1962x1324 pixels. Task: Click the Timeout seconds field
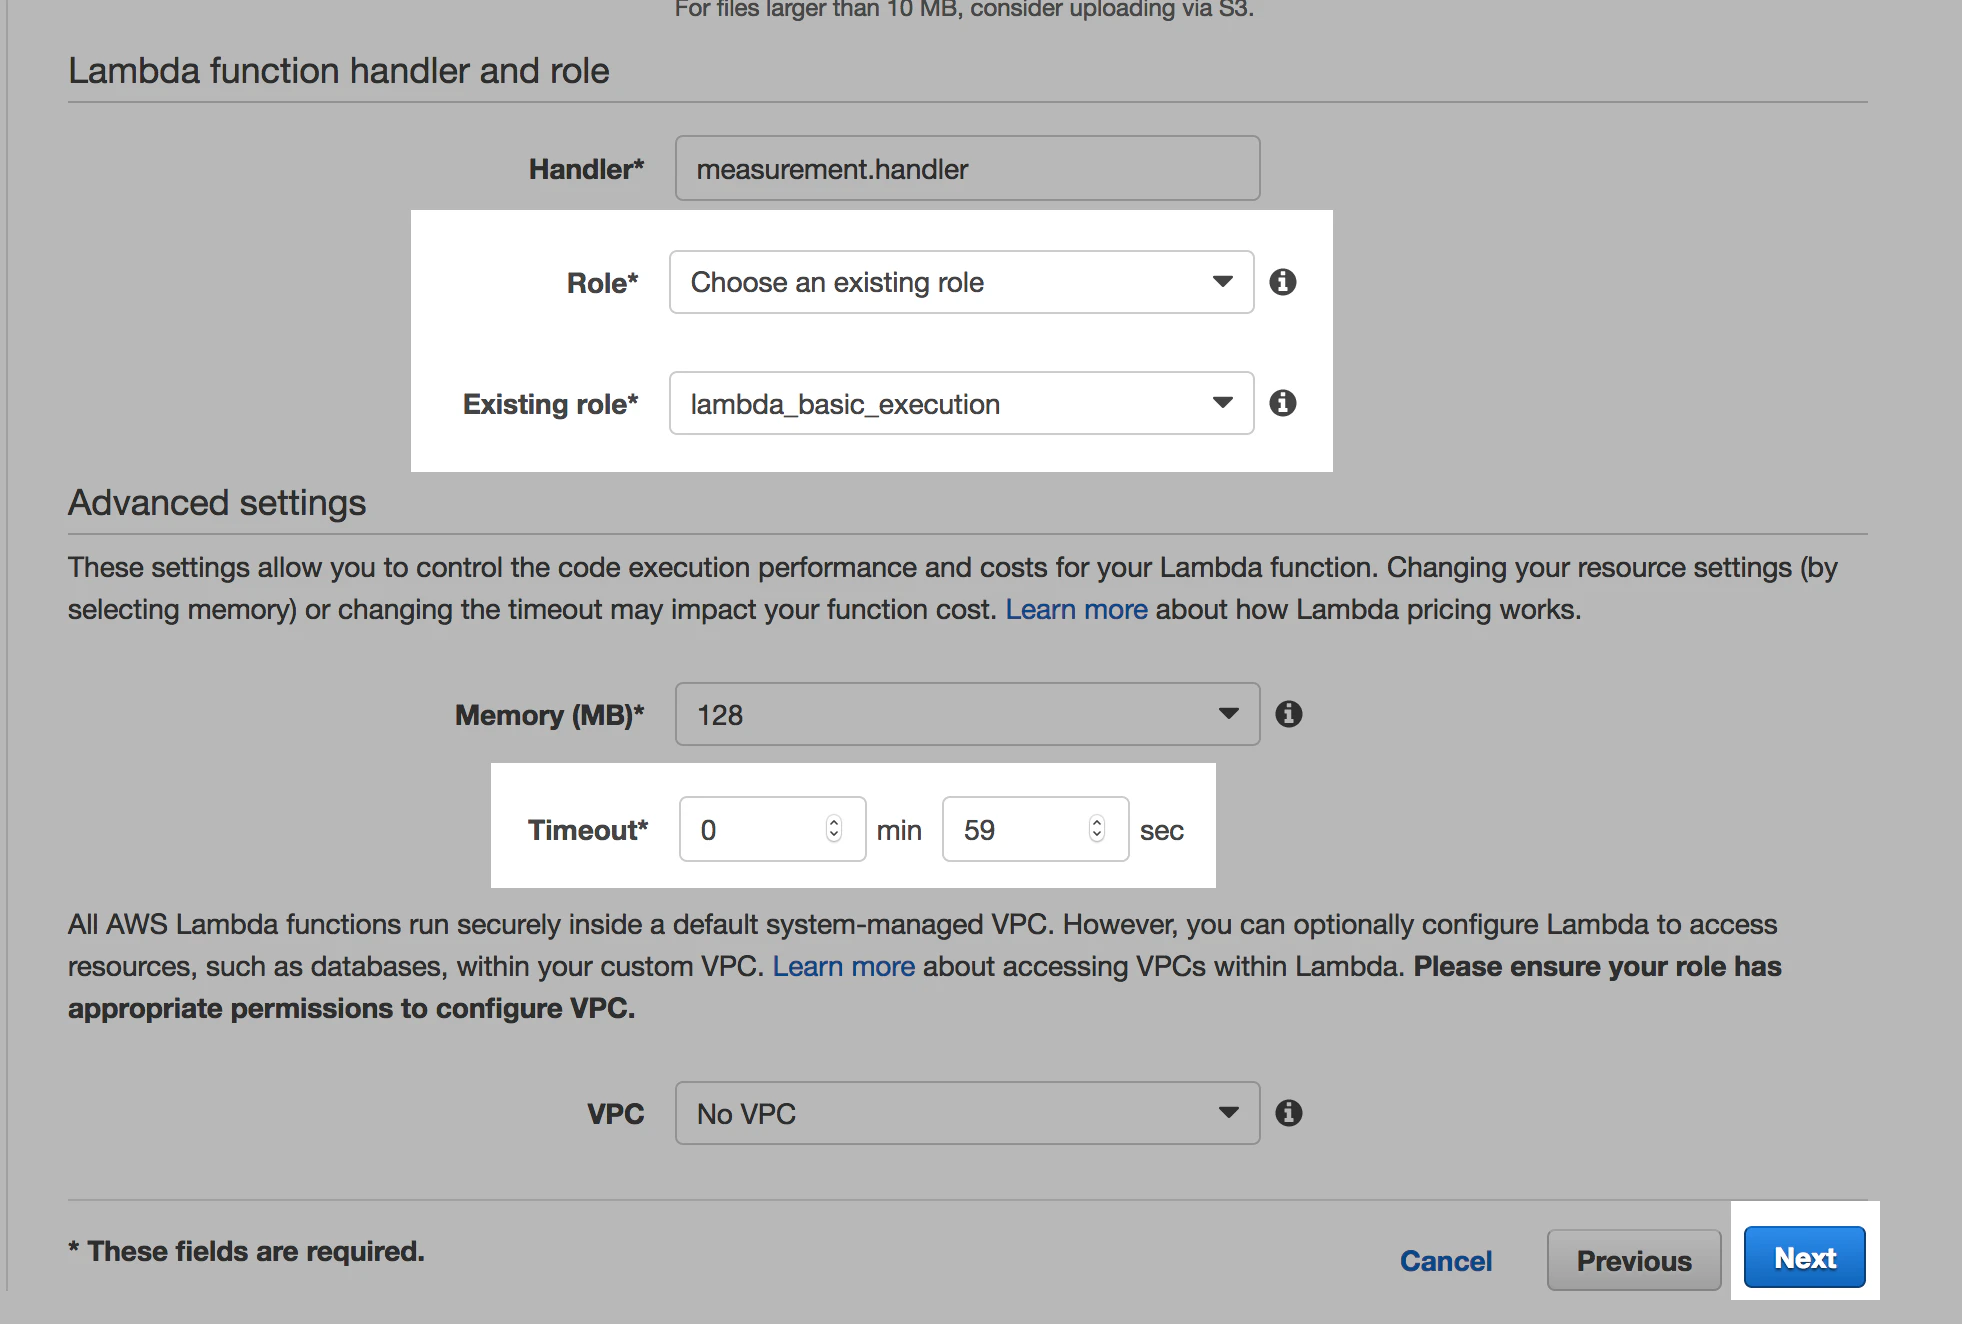[x=1035, y=829]
